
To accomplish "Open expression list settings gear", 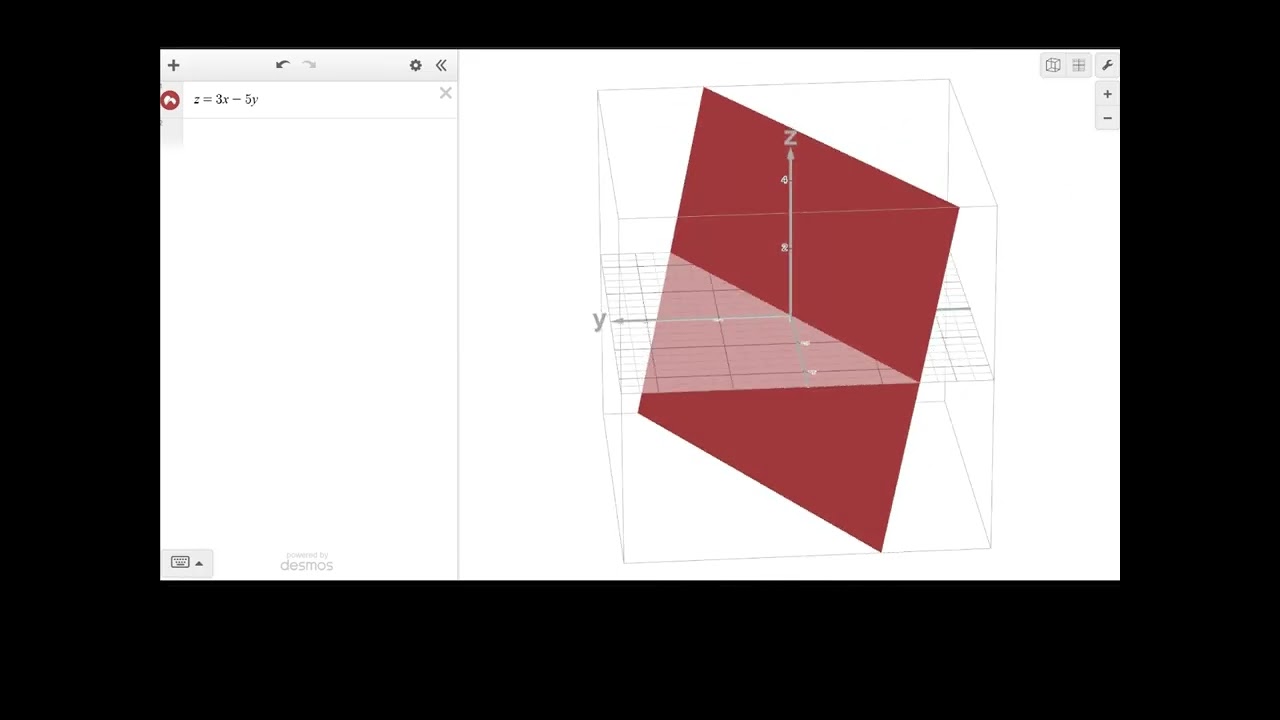I will (x=415, y=65).
